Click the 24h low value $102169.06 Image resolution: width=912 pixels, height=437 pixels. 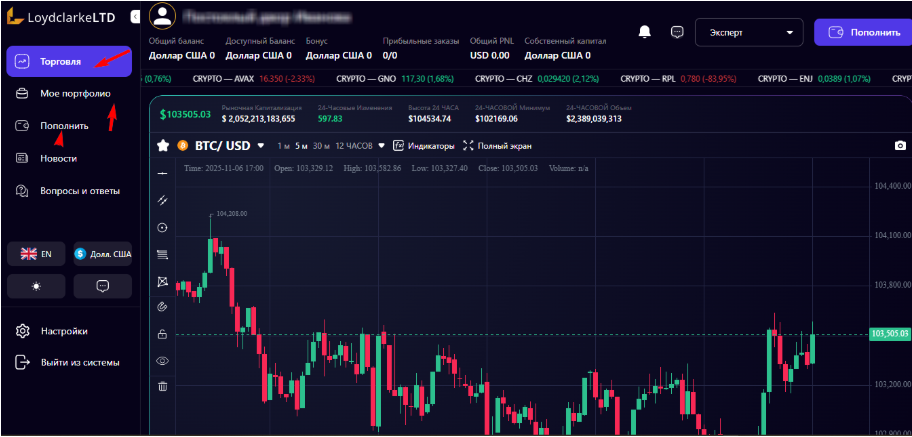coord(496,119)
